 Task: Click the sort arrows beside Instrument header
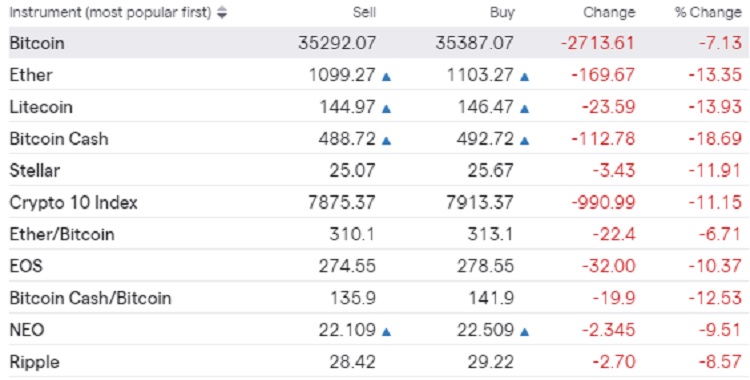[221, 13]
